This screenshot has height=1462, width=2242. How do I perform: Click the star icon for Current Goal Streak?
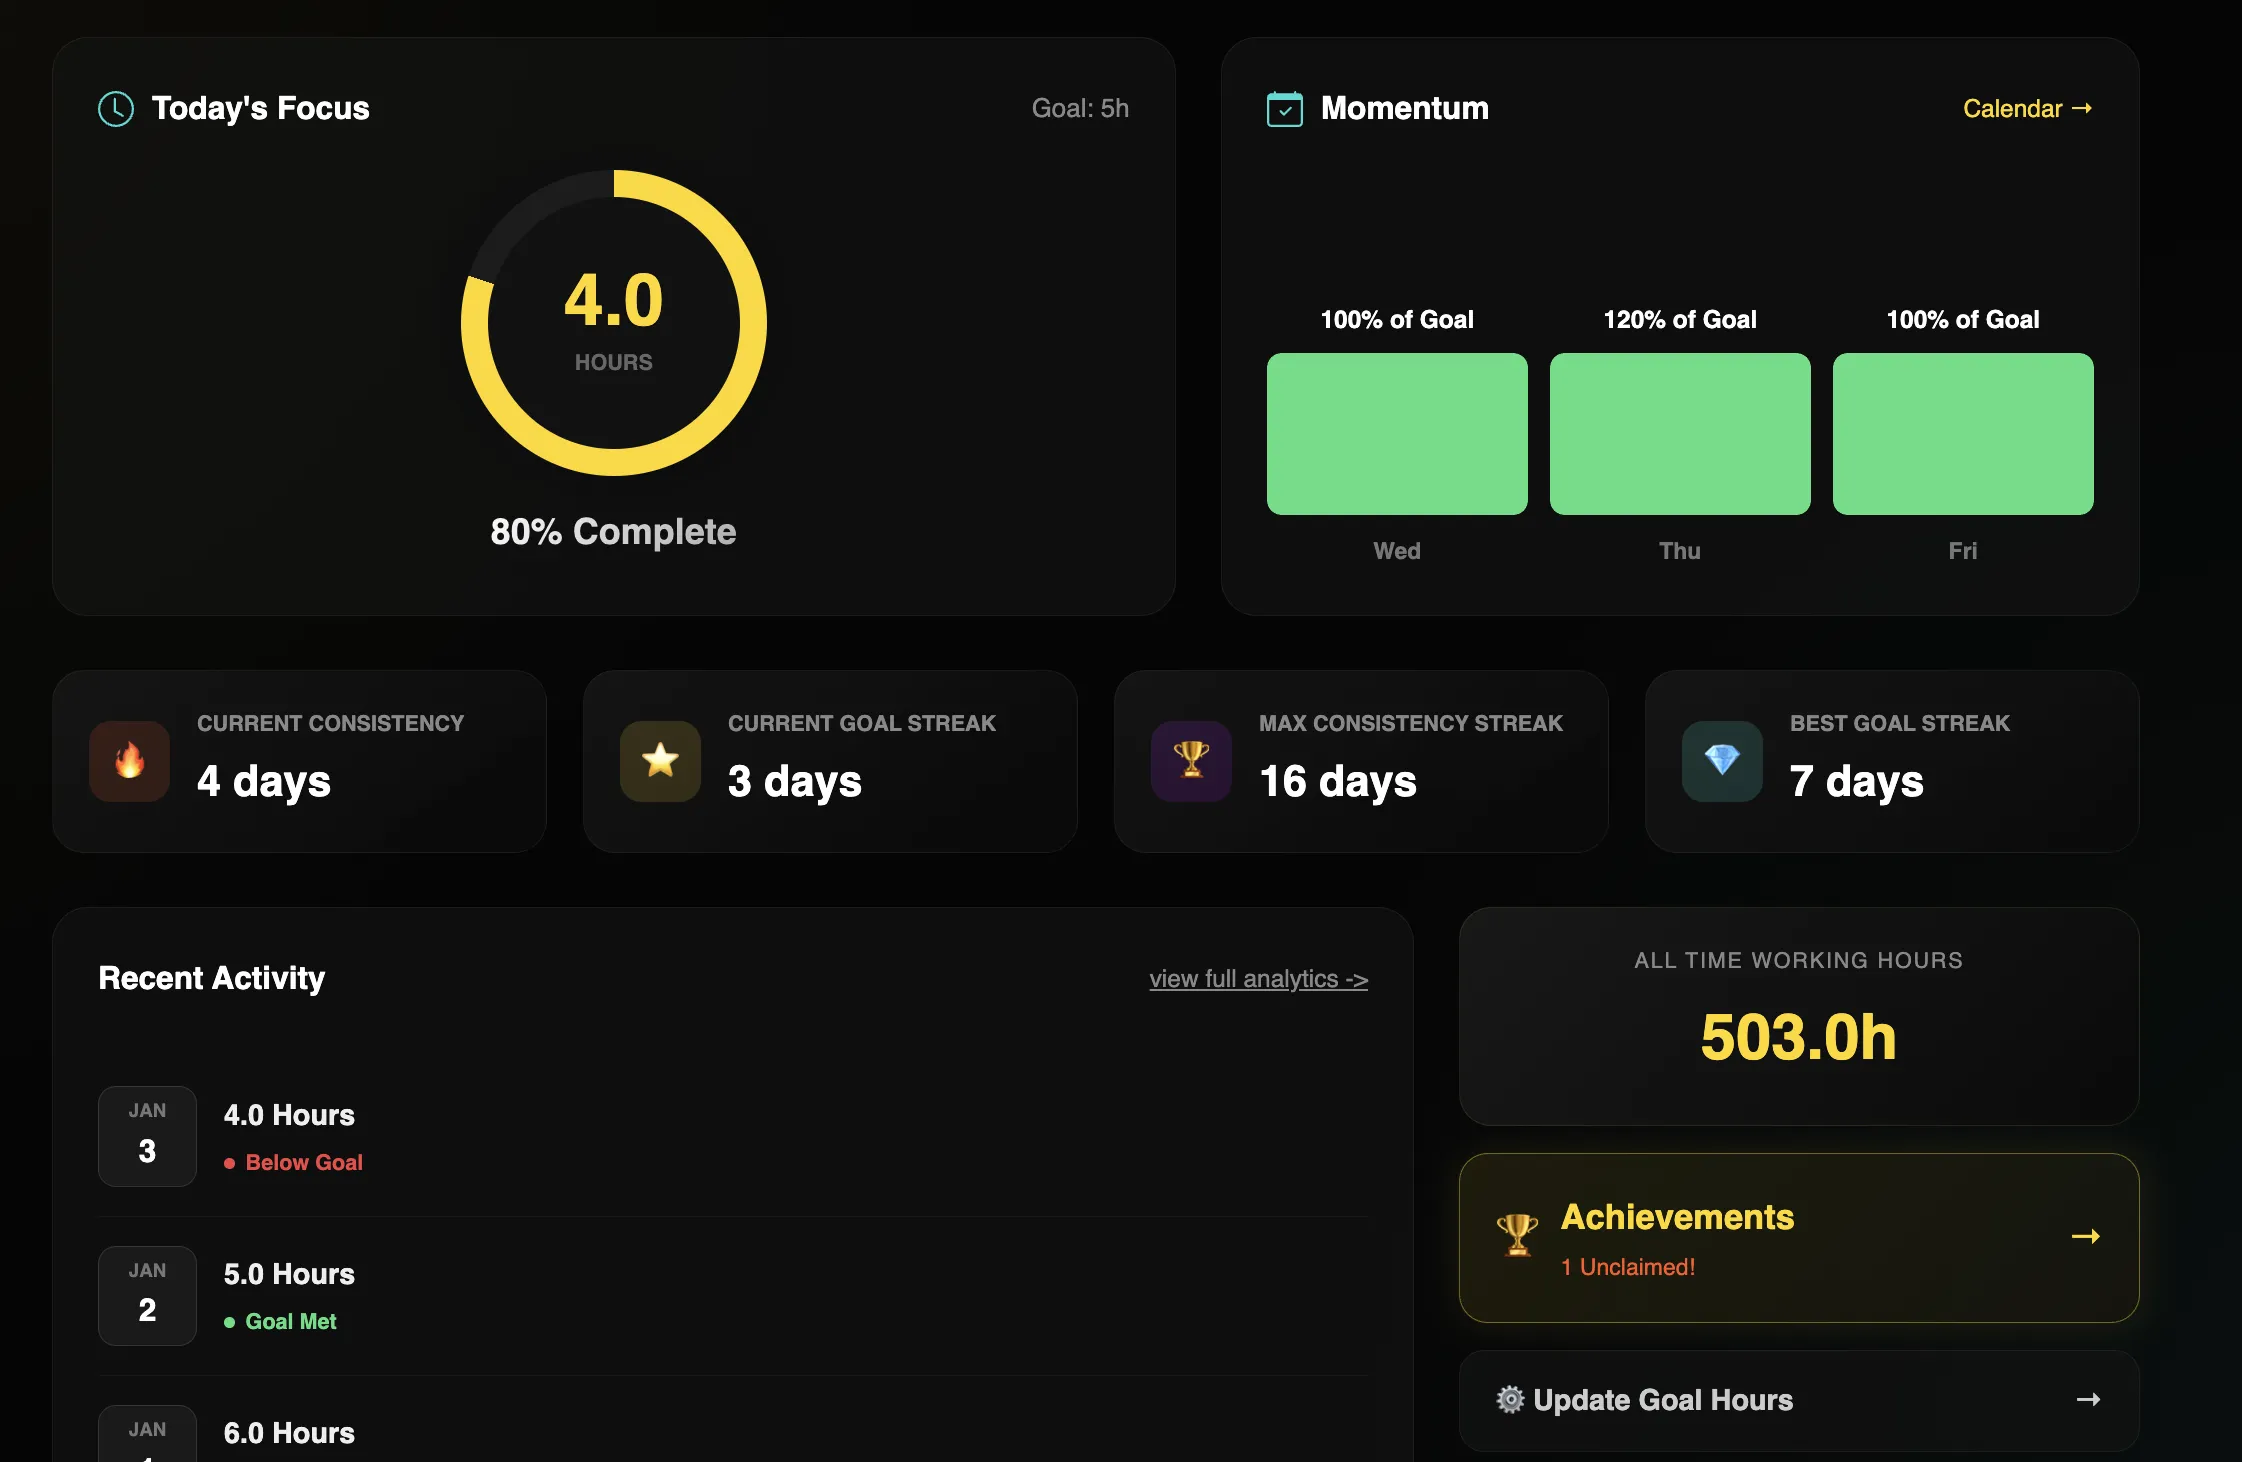point(660,761)
